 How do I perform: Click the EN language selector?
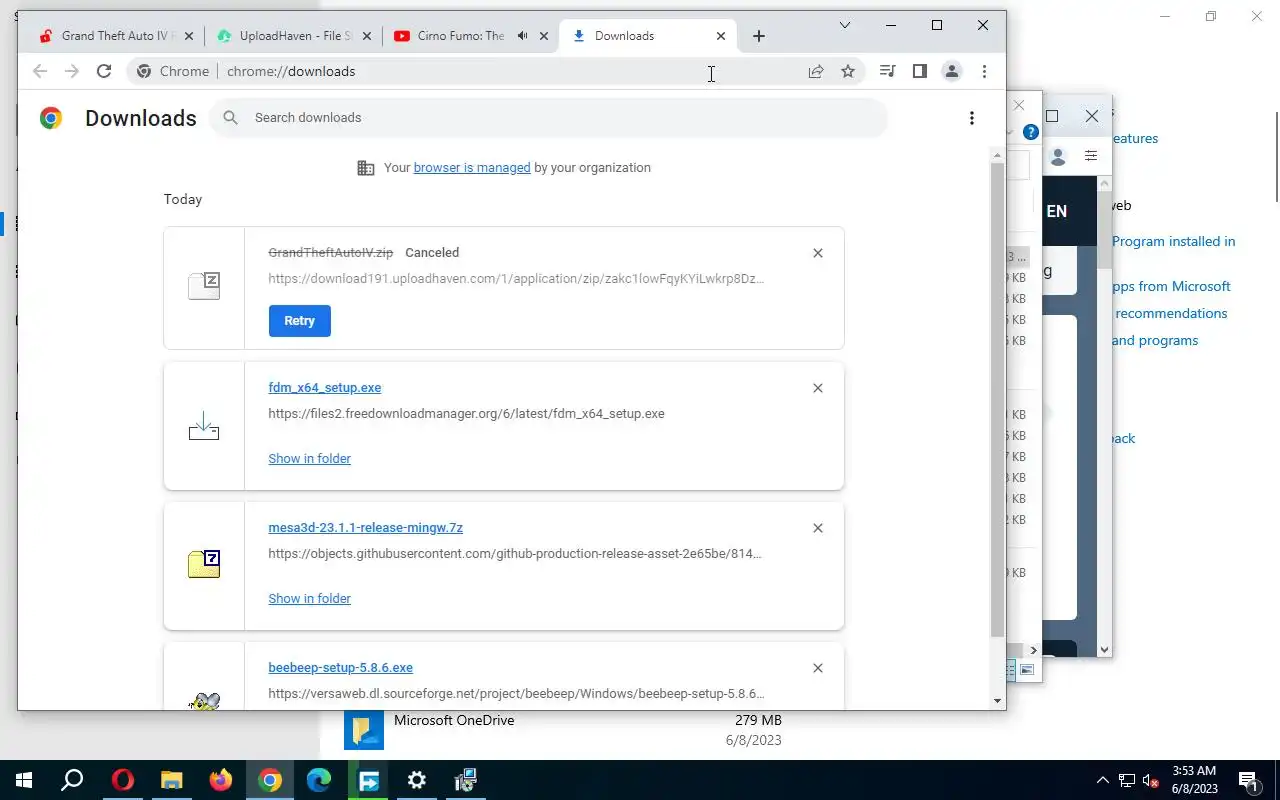point(1057,211)
